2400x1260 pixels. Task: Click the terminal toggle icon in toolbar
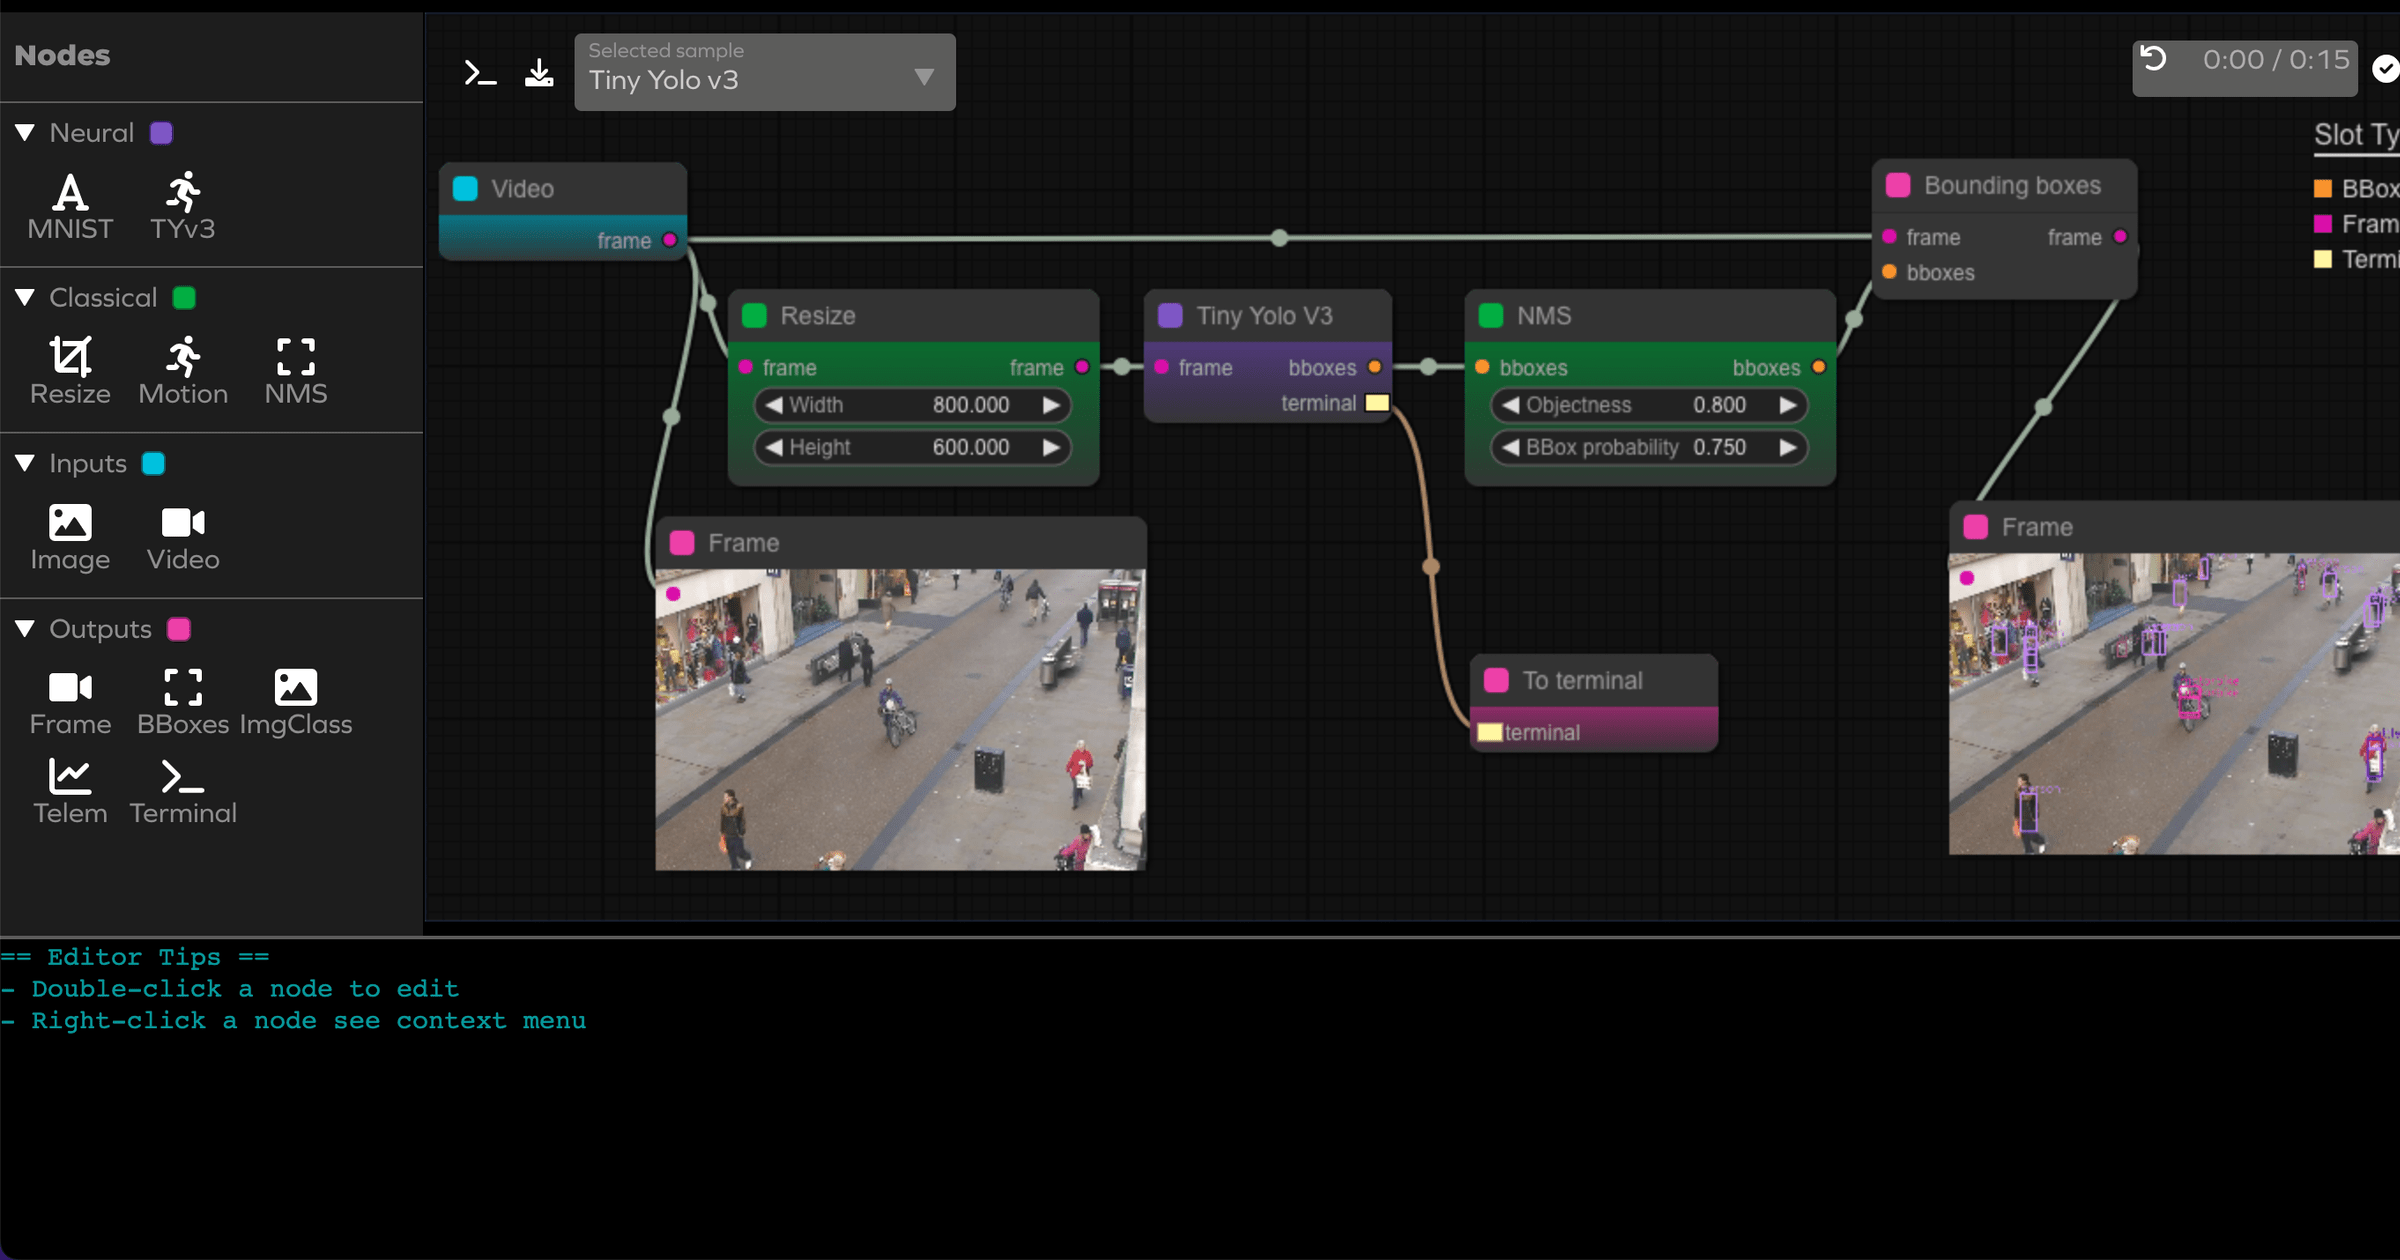[480, 73]
